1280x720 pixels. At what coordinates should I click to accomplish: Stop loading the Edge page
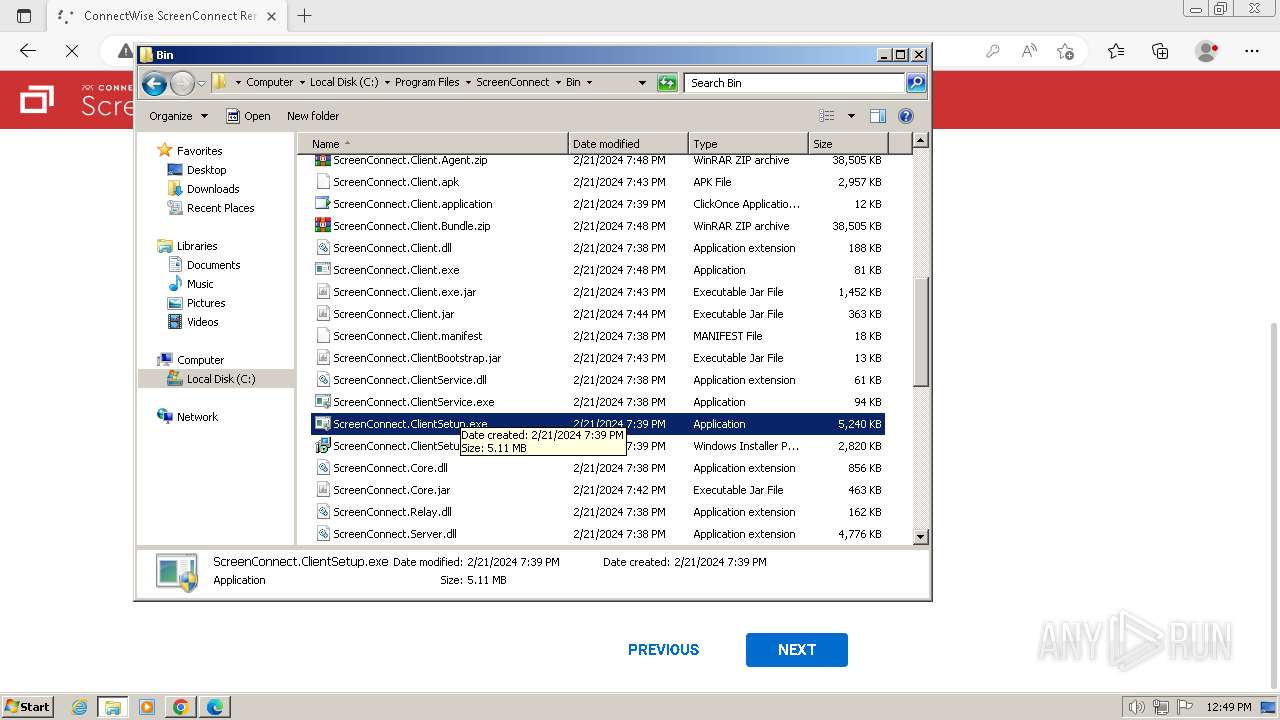[72, 51]
